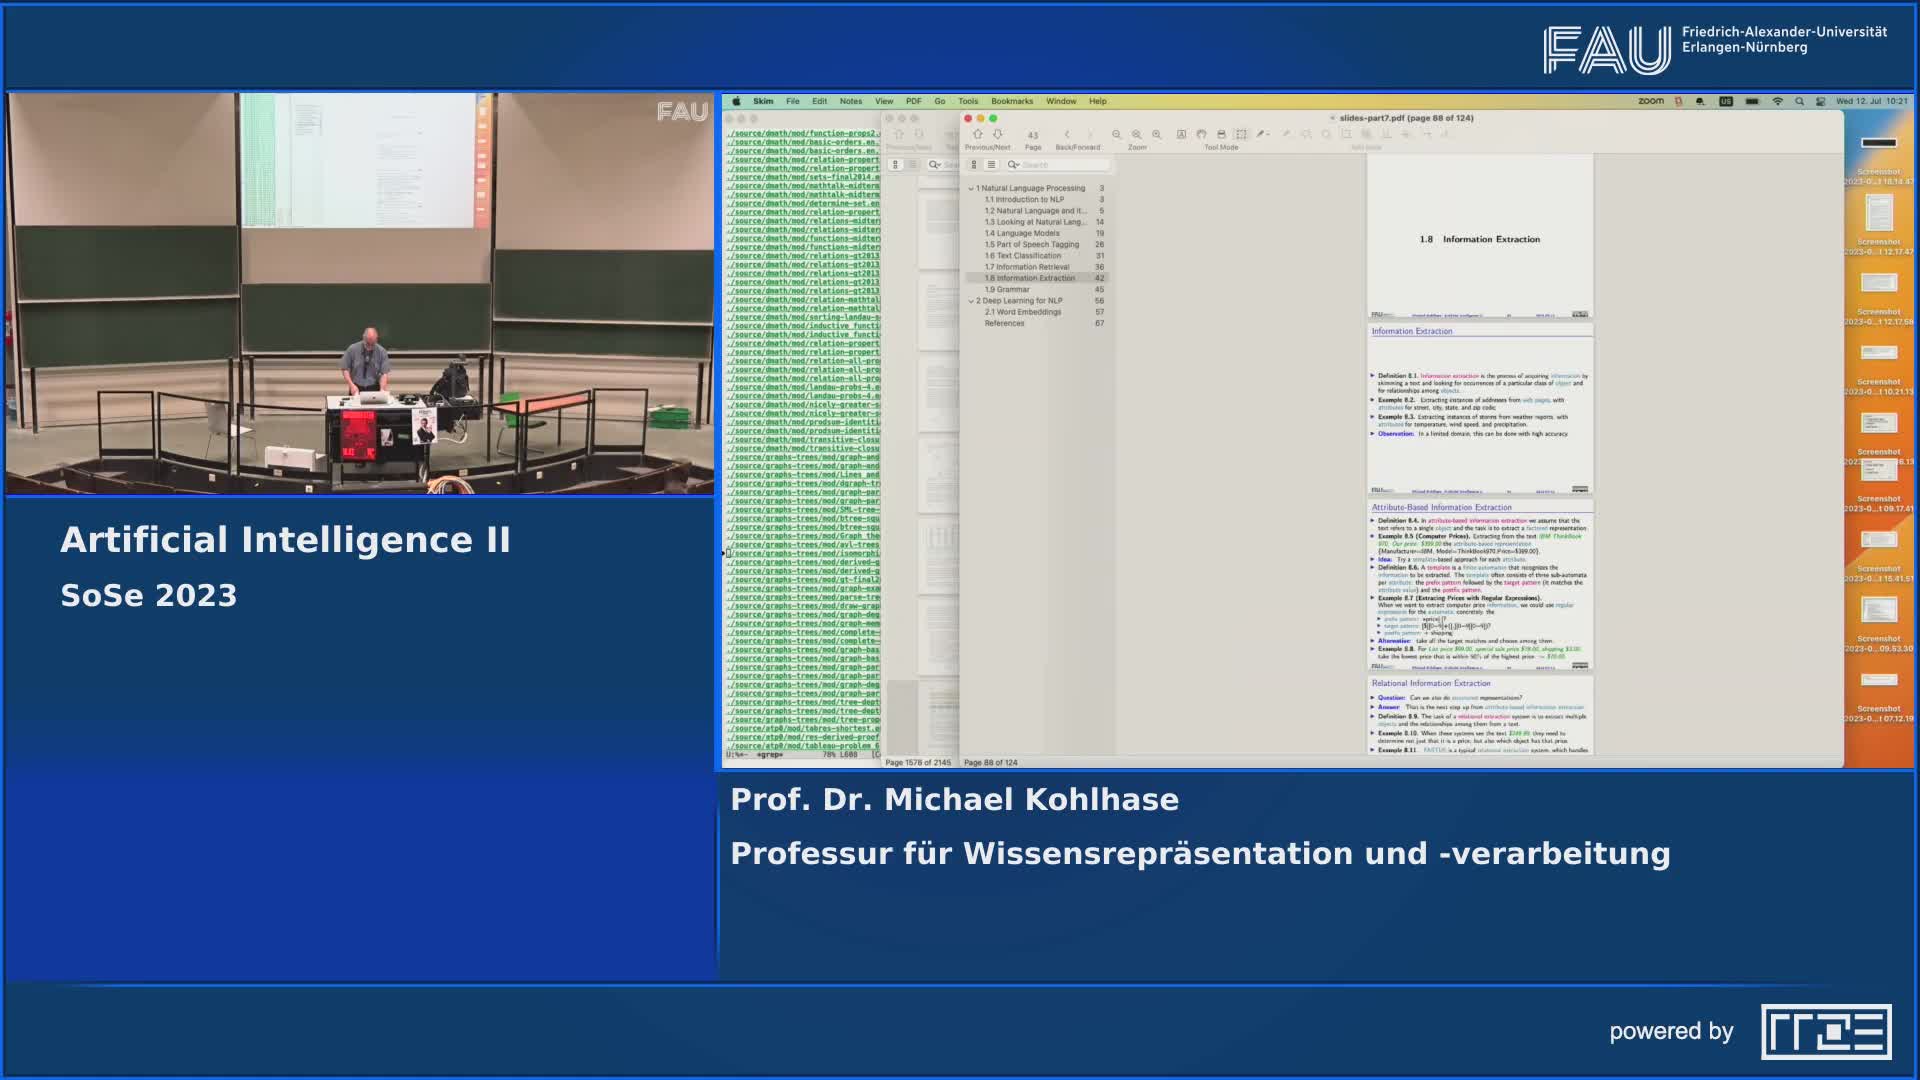The image size is (1920, 1080).
Task: Open the PDF menu
Action: (913, 101)
